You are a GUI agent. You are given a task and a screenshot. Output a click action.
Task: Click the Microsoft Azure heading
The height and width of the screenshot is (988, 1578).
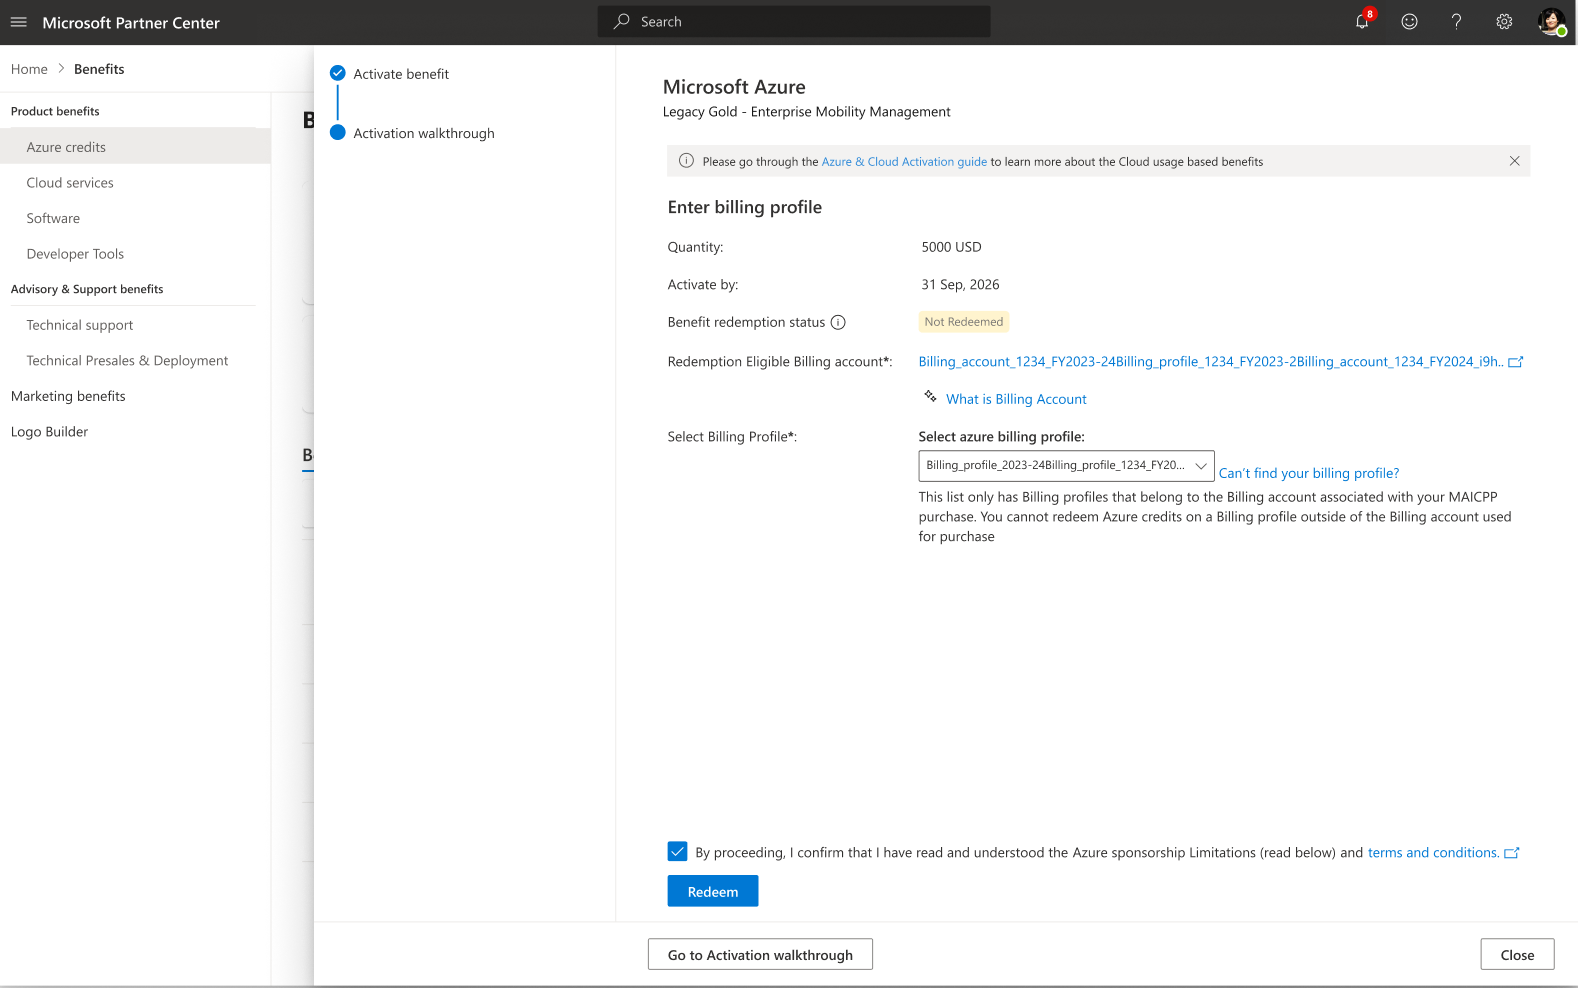734,87
